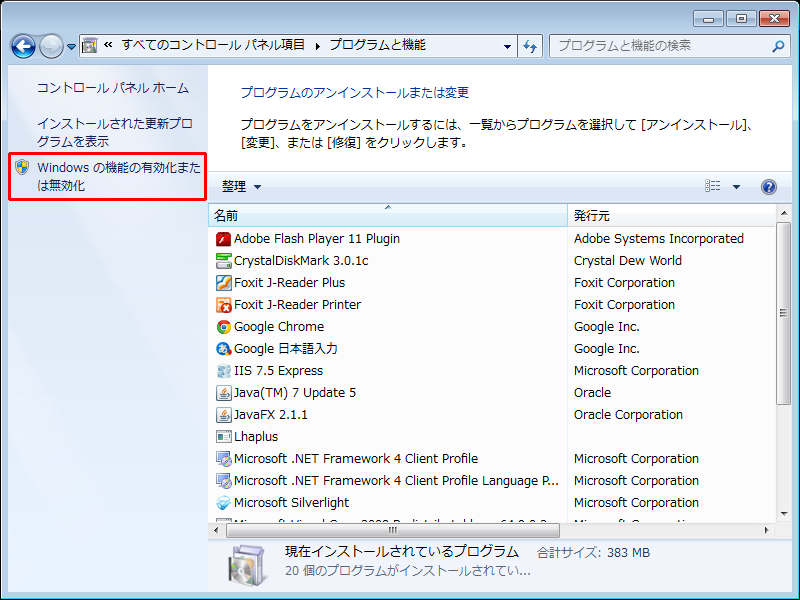Open the recent pages dropdown arrow
800x600 pixels.
(x=71, y=47)
